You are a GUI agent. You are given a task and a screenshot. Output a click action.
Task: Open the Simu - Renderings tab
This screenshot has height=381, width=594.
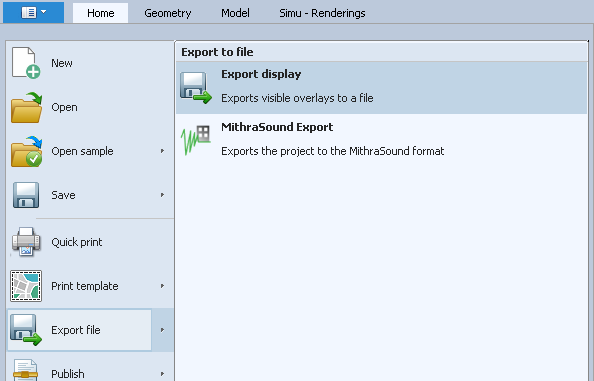(x=322, y=13)
